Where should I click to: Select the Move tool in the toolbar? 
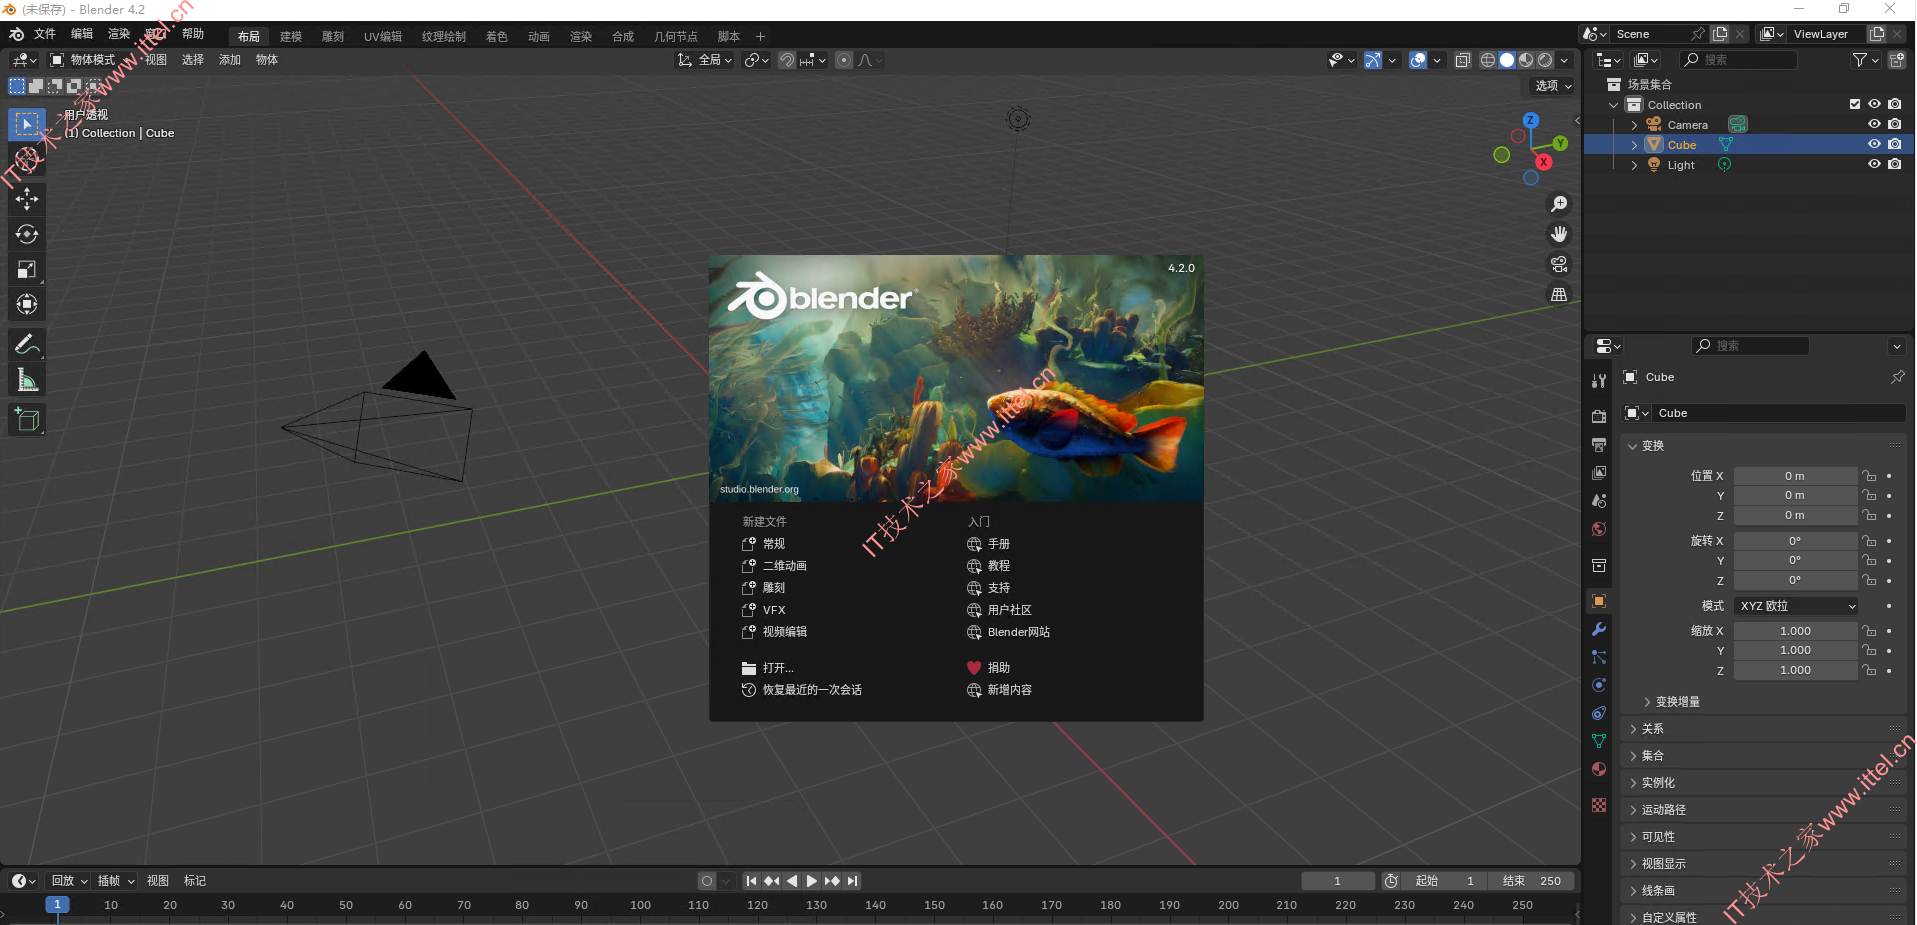tap(27, 199)
